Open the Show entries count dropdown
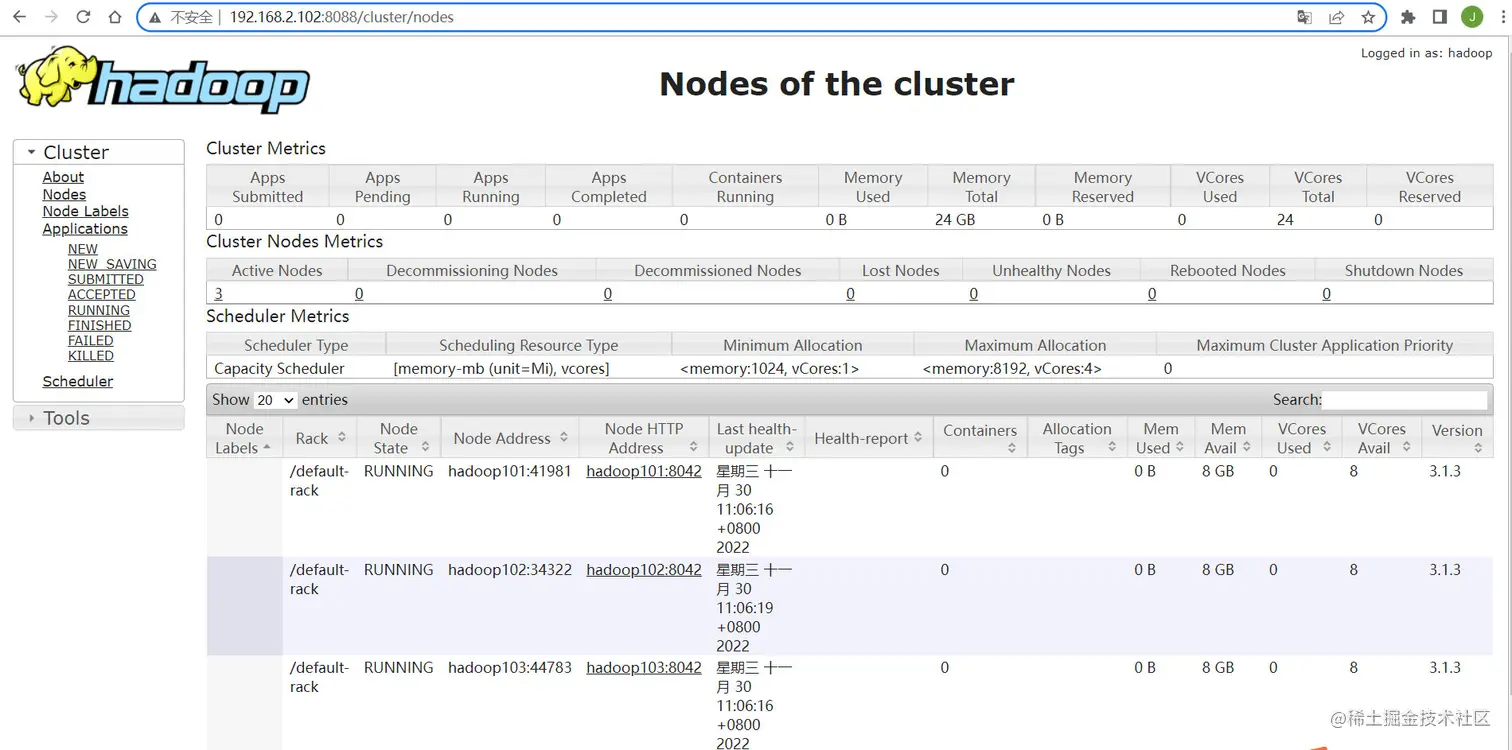This screenshot has width=1512, height=750. 276,400
